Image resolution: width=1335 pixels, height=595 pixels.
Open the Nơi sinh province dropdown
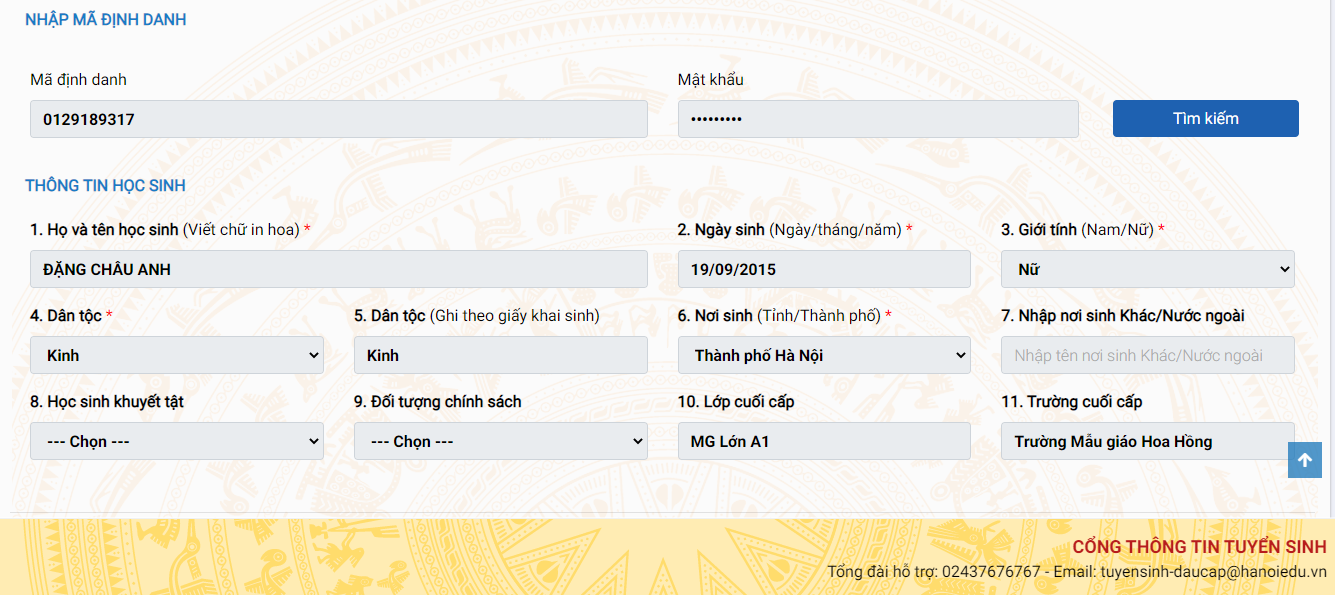(823, 355)
